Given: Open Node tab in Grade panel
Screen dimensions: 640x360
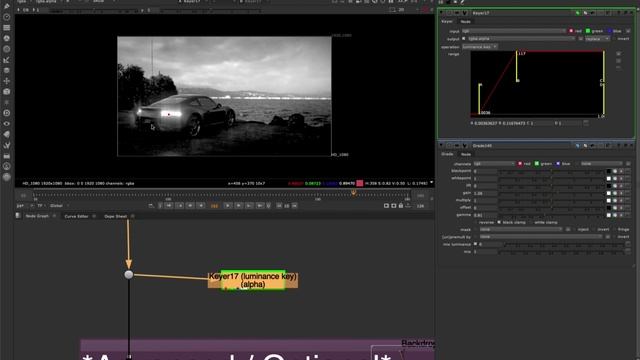Looking at the screenshot, I should pyautogui.click(x=466, y=154).
